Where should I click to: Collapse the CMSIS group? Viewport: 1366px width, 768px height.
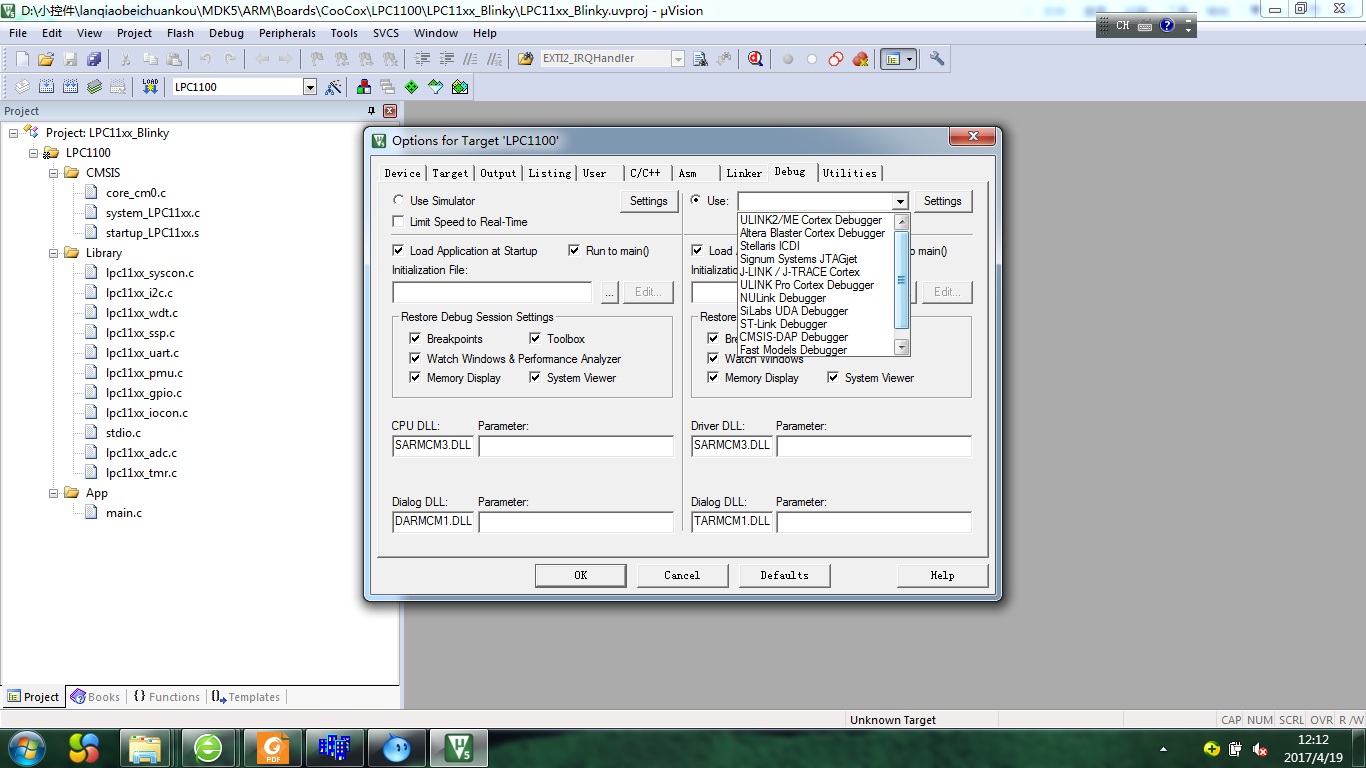[x=54, y=173]
